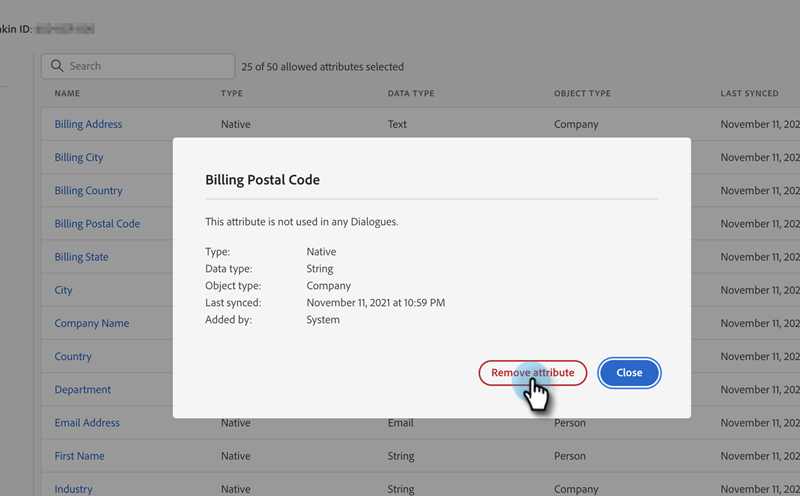Open the Billing Address attribute link
This screenshot has width=800, height=496.
click(x=88, y=125)
